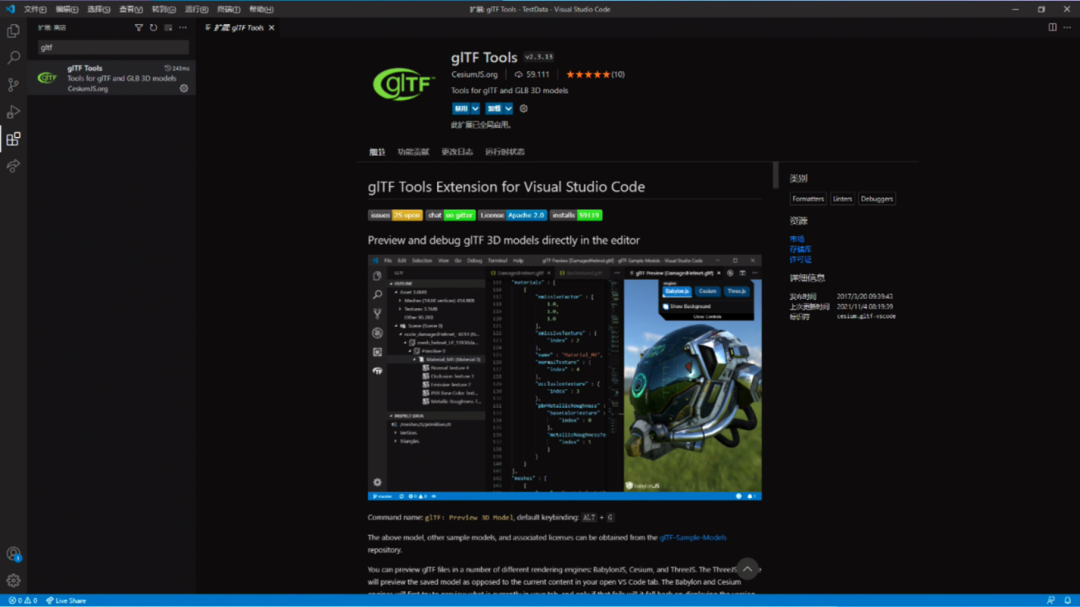Click the VS Code logo in title bar
Viewport: 1080px width, 607px height.
[x=10, y=9]
